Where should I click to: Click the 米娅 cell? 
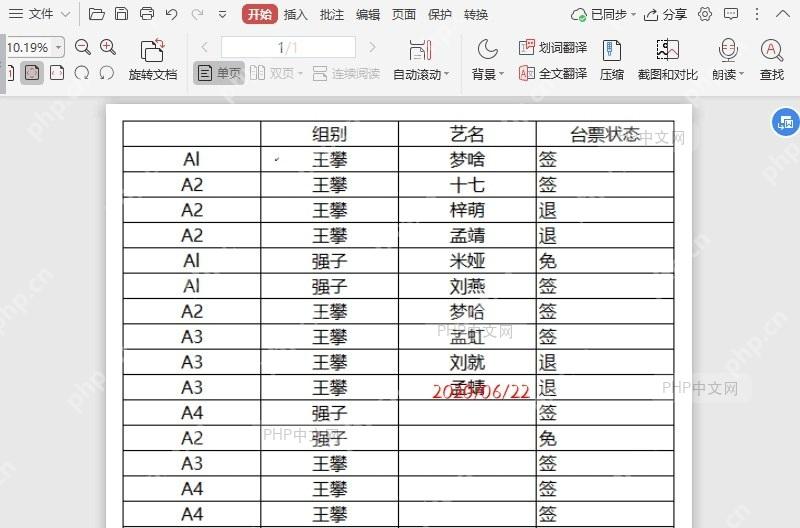467,261
